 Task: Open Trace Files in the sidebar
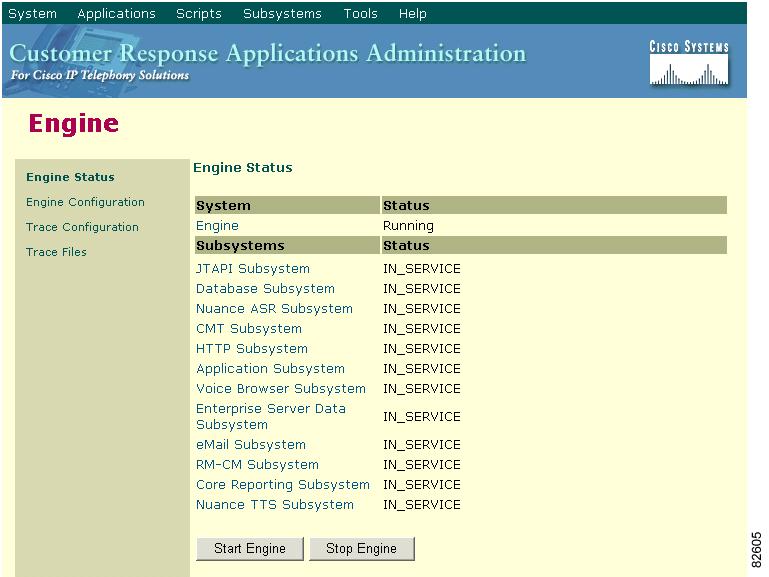pos(56,252)
